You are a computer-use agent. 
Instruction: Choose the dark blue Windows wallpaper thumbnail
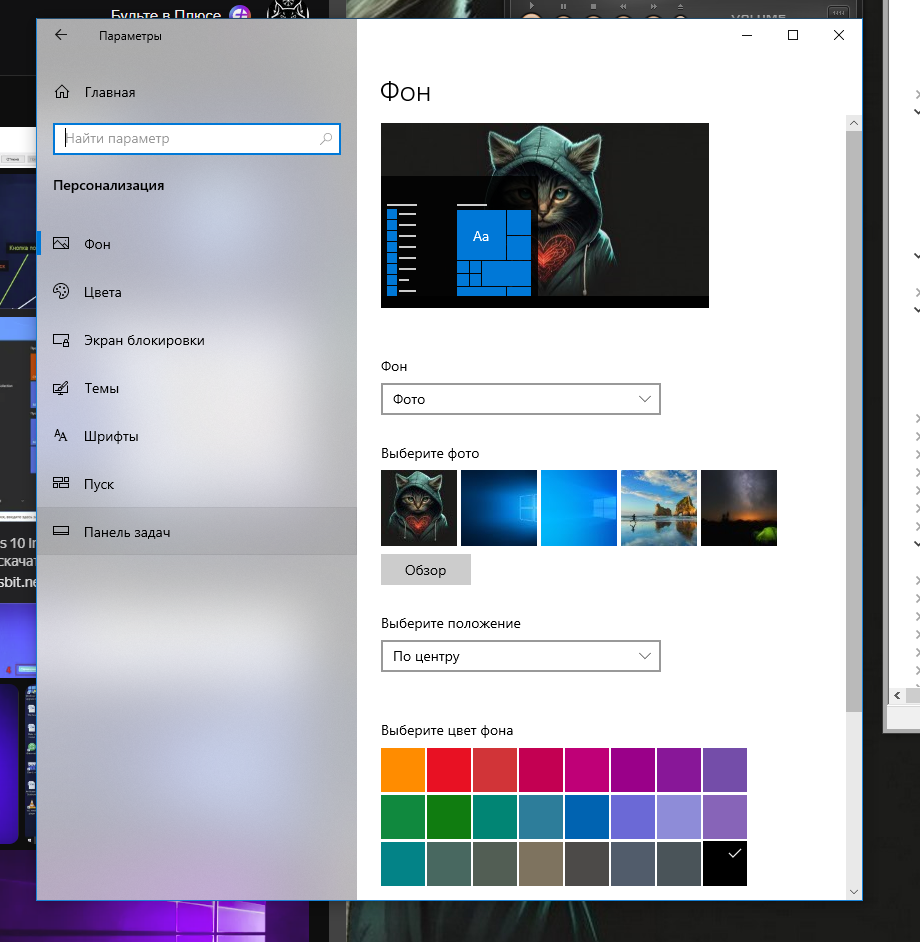pos(499,508)
